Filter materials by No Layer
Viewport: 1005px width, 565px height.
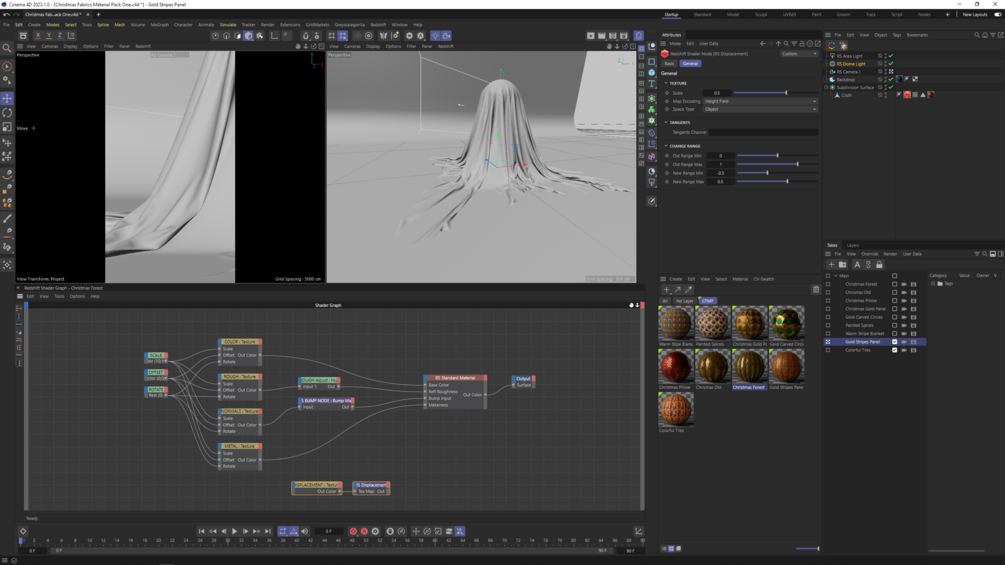(685, 300)
